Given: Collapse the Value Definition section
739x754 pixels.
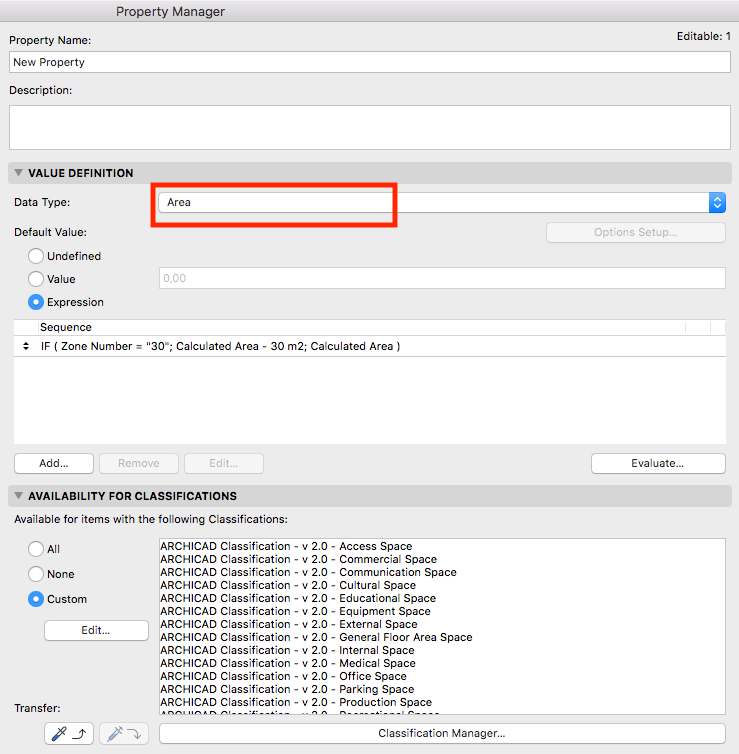Looking at the screenshot, I should 18,173.
